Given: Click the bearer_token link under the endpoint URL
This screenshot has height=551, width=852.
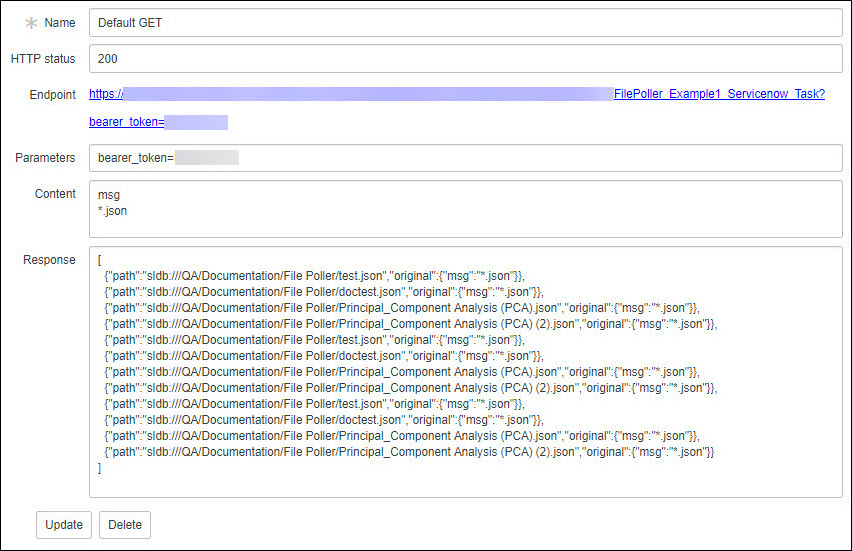Looking at the screenshot, I should point(126,123).
